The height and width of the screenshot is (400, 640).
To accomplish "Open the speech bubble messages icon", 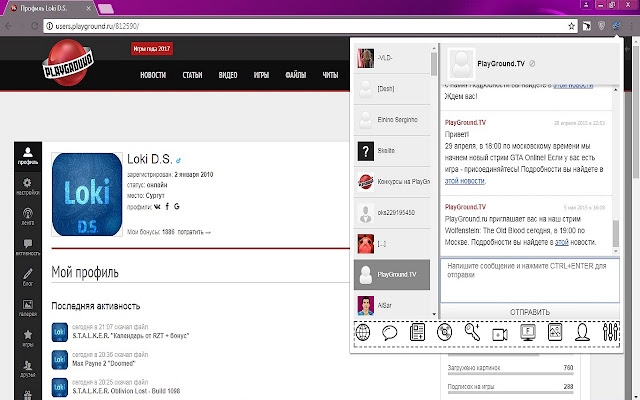I will (389, 333).
